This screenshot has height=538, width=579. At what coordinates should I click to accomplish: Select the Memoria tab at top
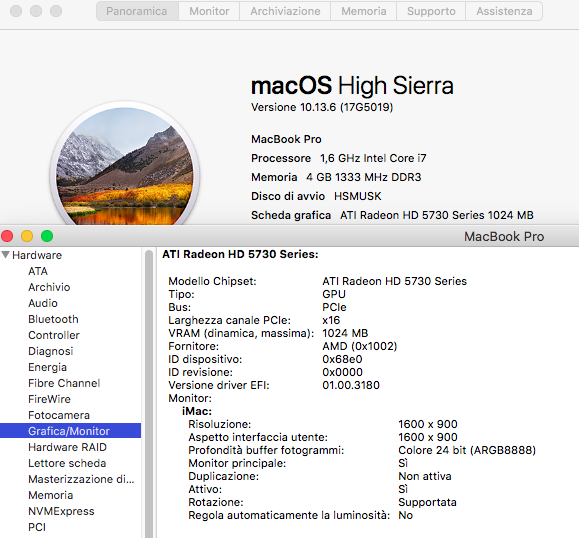(363, 11)
